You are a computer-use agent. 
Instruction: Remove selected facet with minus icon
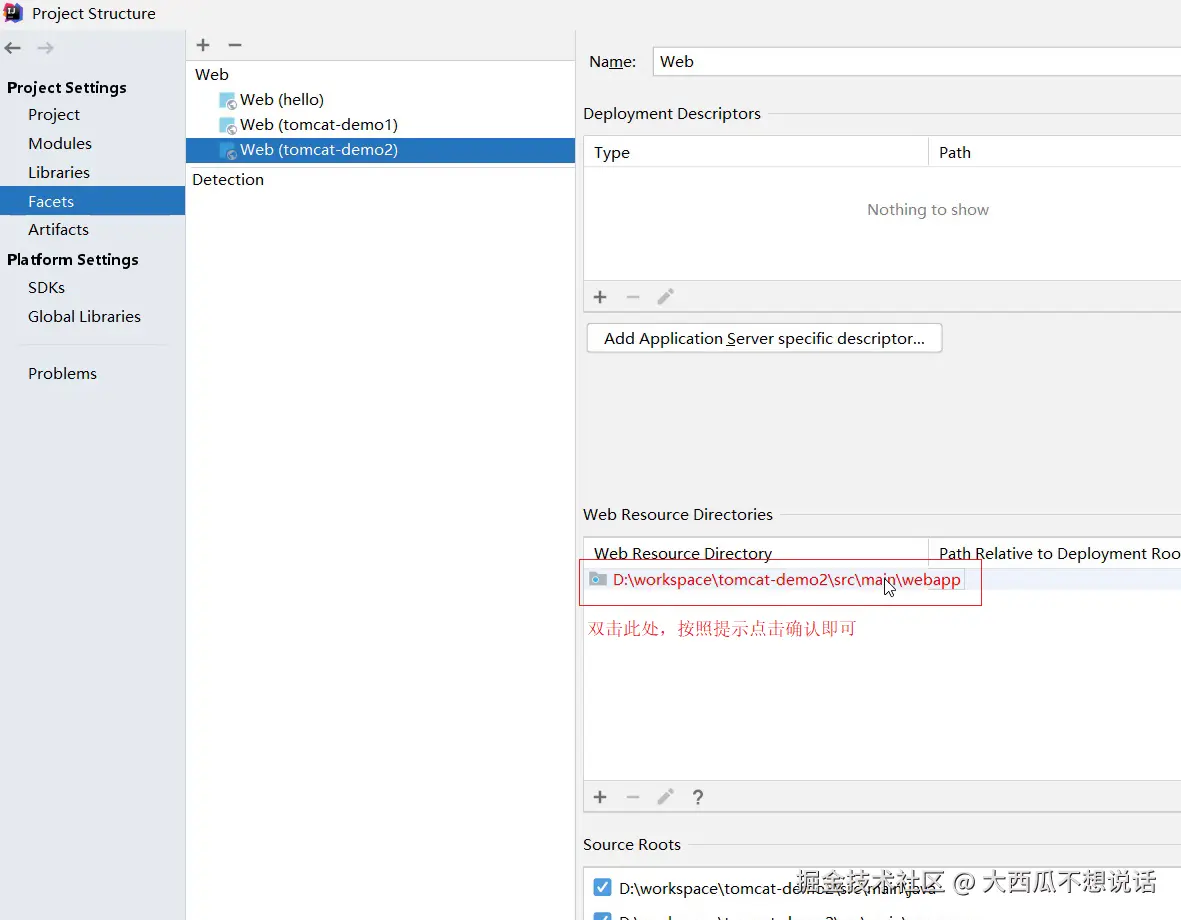[x=235, y=45]
